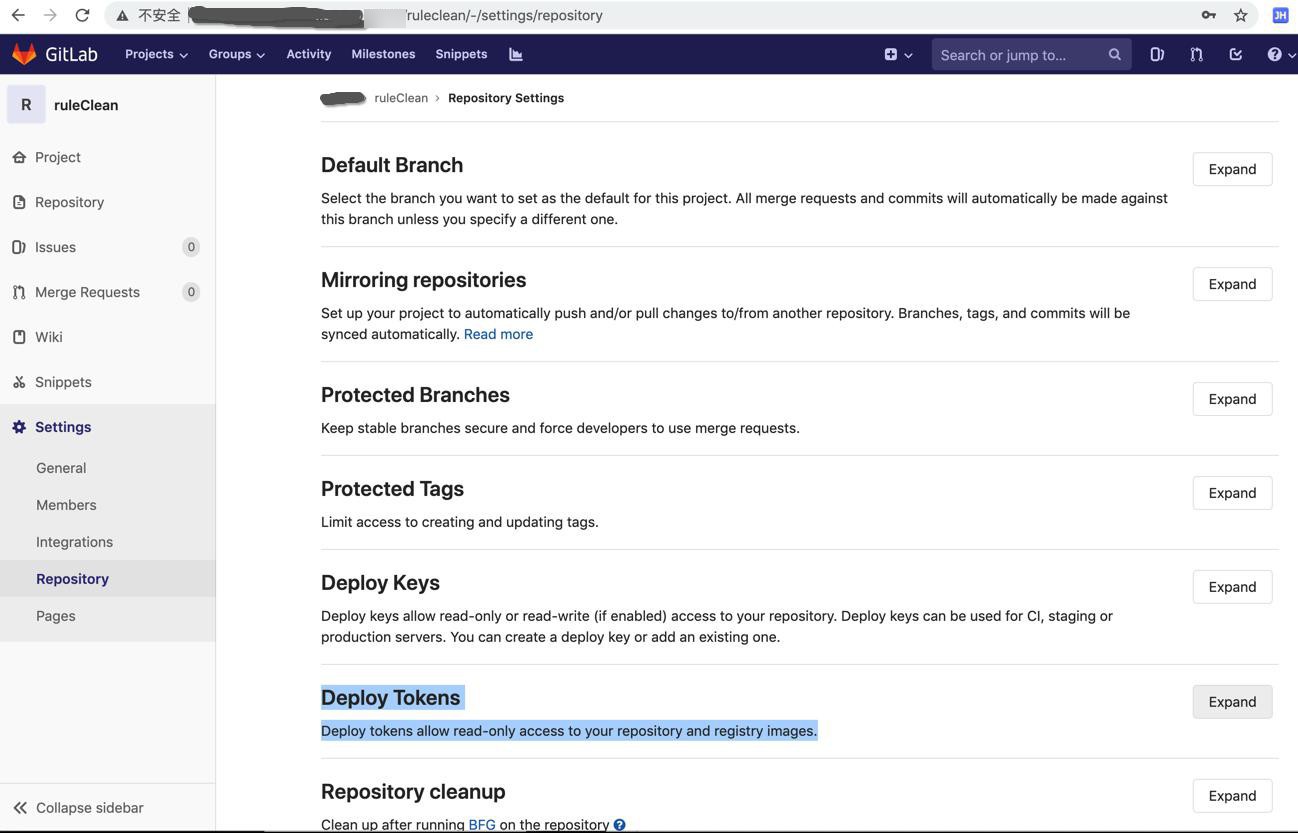Switch to the Members settings page
Viewport: 1298px width, 833px height.
pyautogui.click(x=66, y=505)
